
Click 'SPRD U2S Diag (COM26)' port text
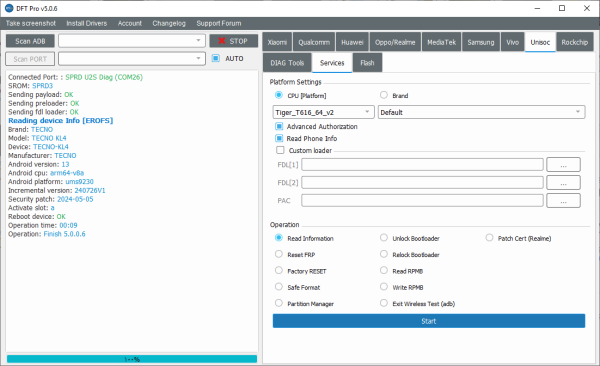[x=104, y=77]
